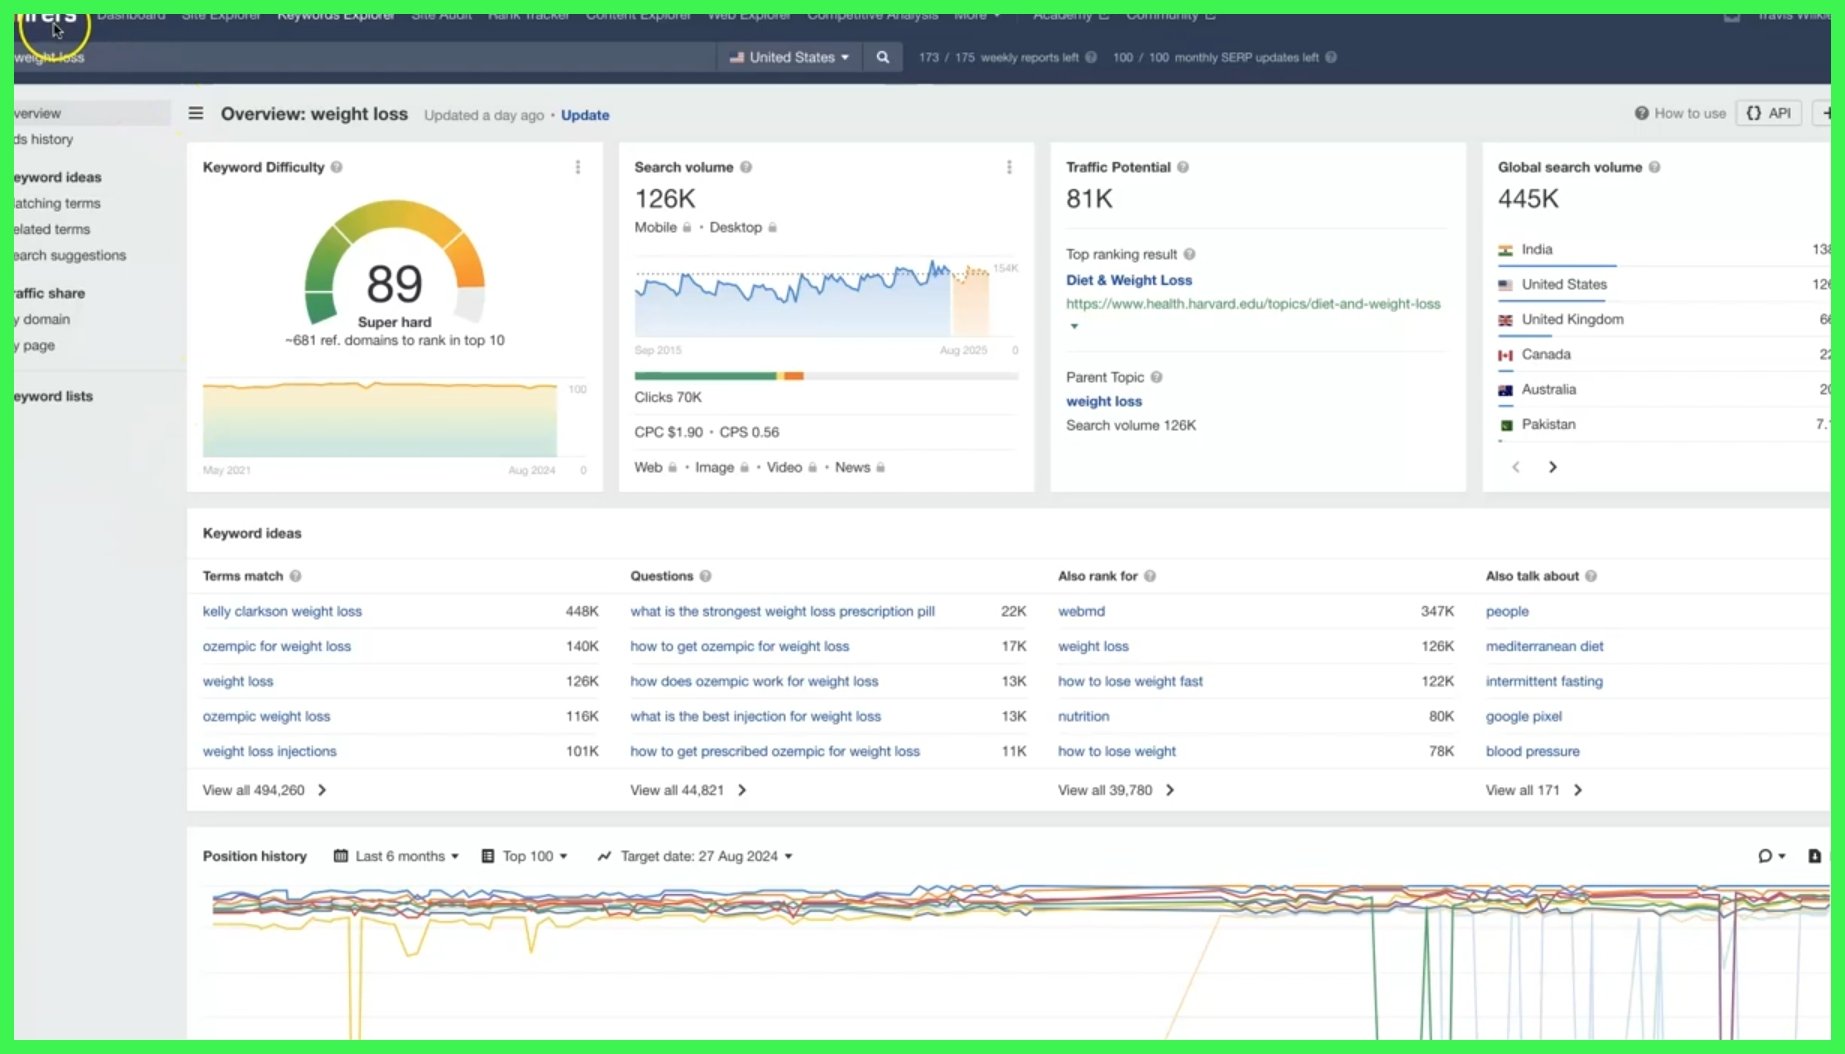The height and width of the screenshot is (1054, 1845).
Task: Open the report layout hamburger menu
Action: pos(196,114)
